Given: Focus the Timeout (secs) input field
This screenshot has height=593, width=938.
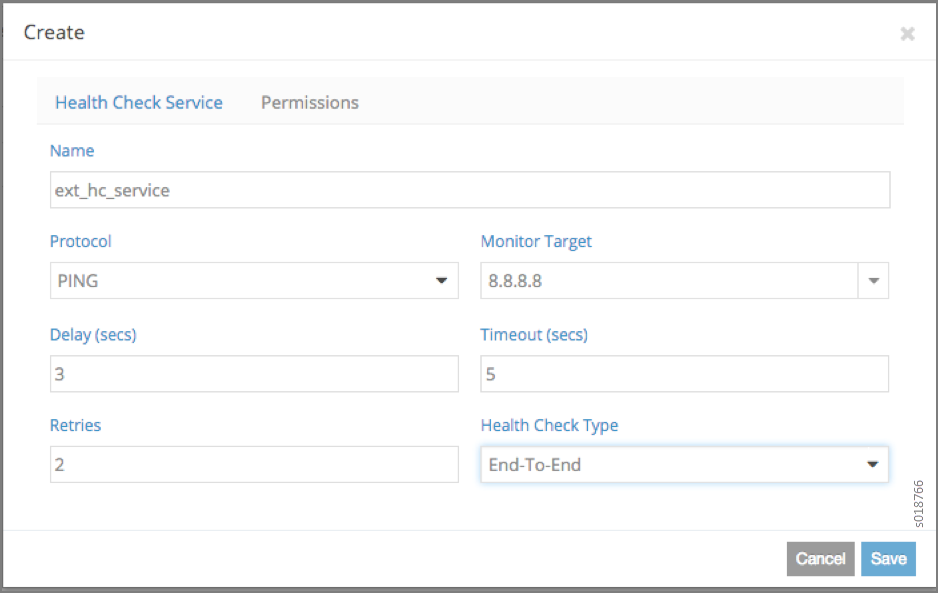Looking at the screenshot, I should point(684,374).
